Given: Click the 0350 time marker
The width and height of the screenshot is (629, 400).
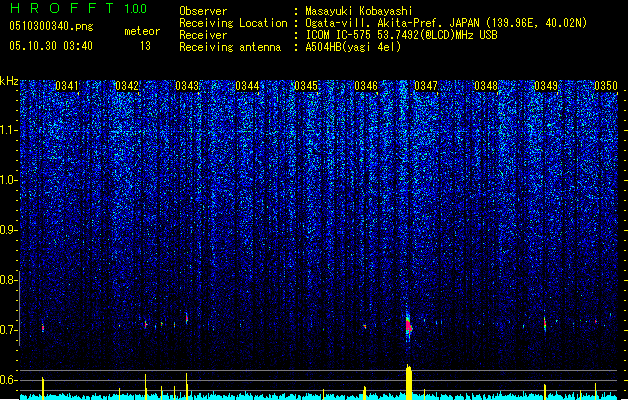Looking at the screenshot, I should (x=606, y=86).
